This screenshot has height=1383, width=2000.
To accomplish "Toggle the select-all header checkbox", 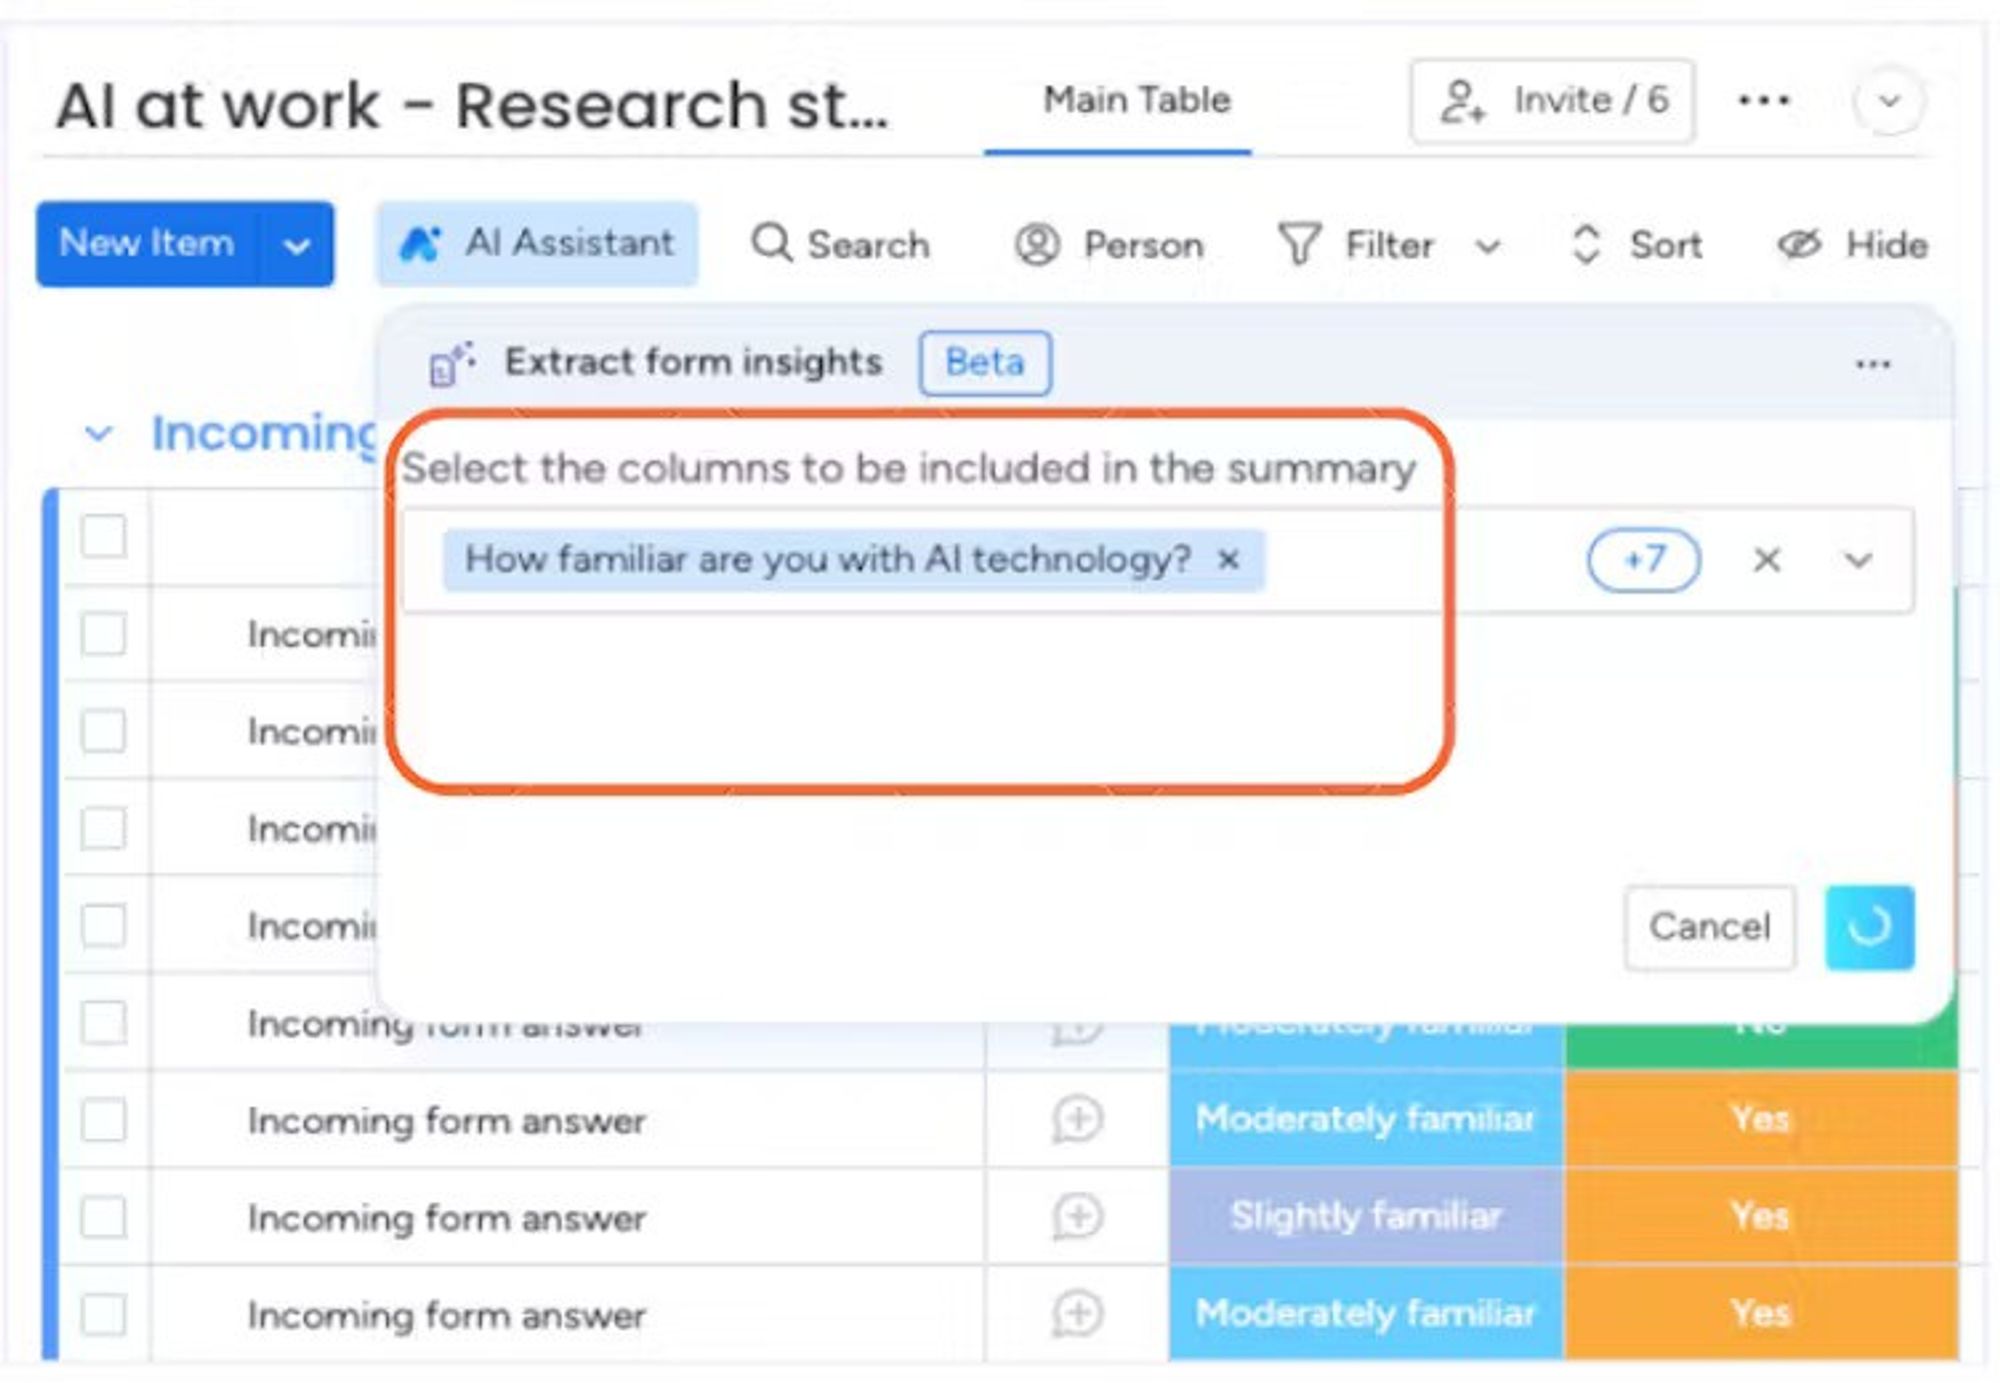I will click(x=104, y=536).
